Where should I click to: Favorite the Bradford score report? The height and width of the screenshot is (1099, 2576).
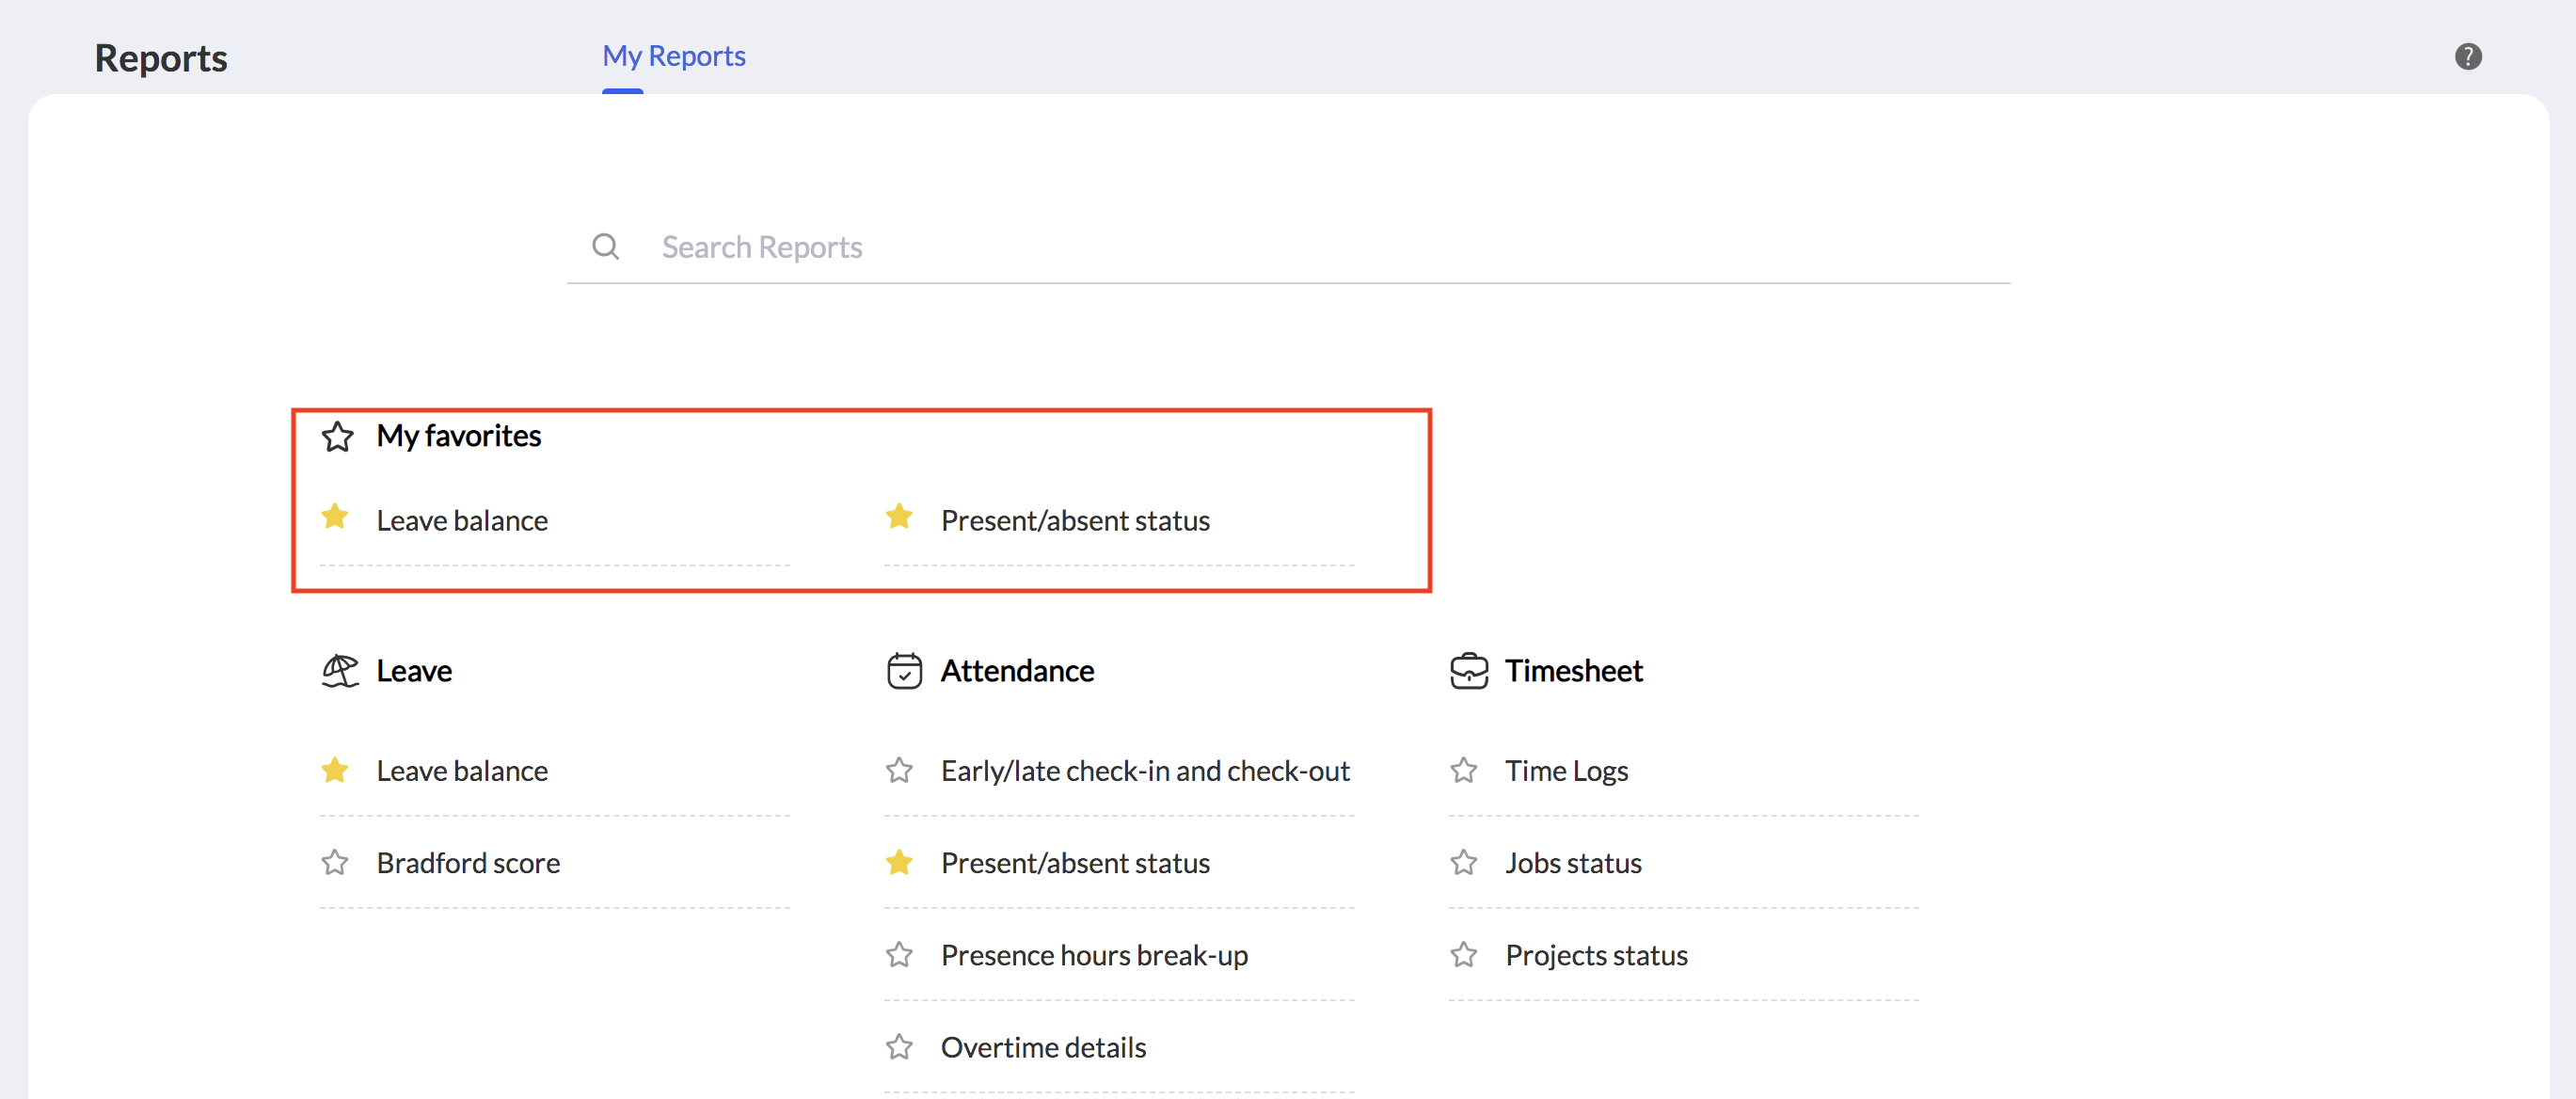tap(335, 862)
